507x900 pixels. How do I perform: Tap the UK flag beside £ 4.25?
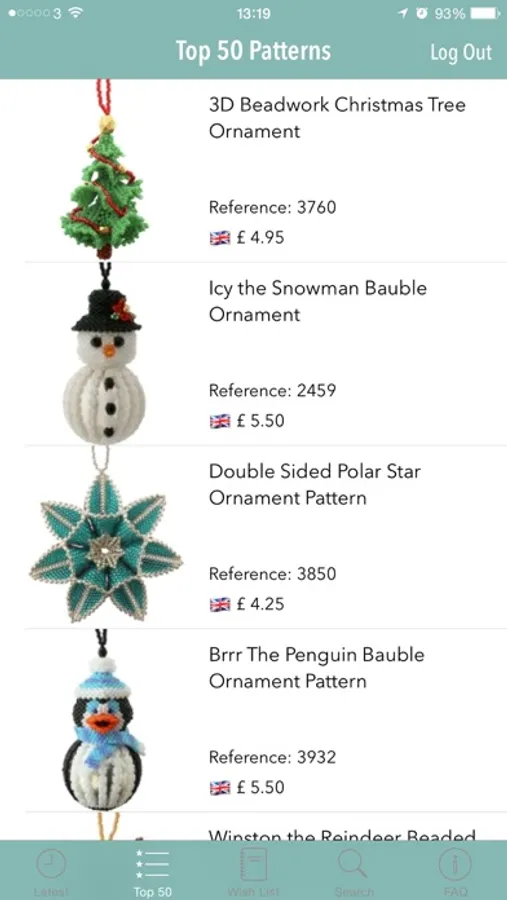[x=219, y=604]
